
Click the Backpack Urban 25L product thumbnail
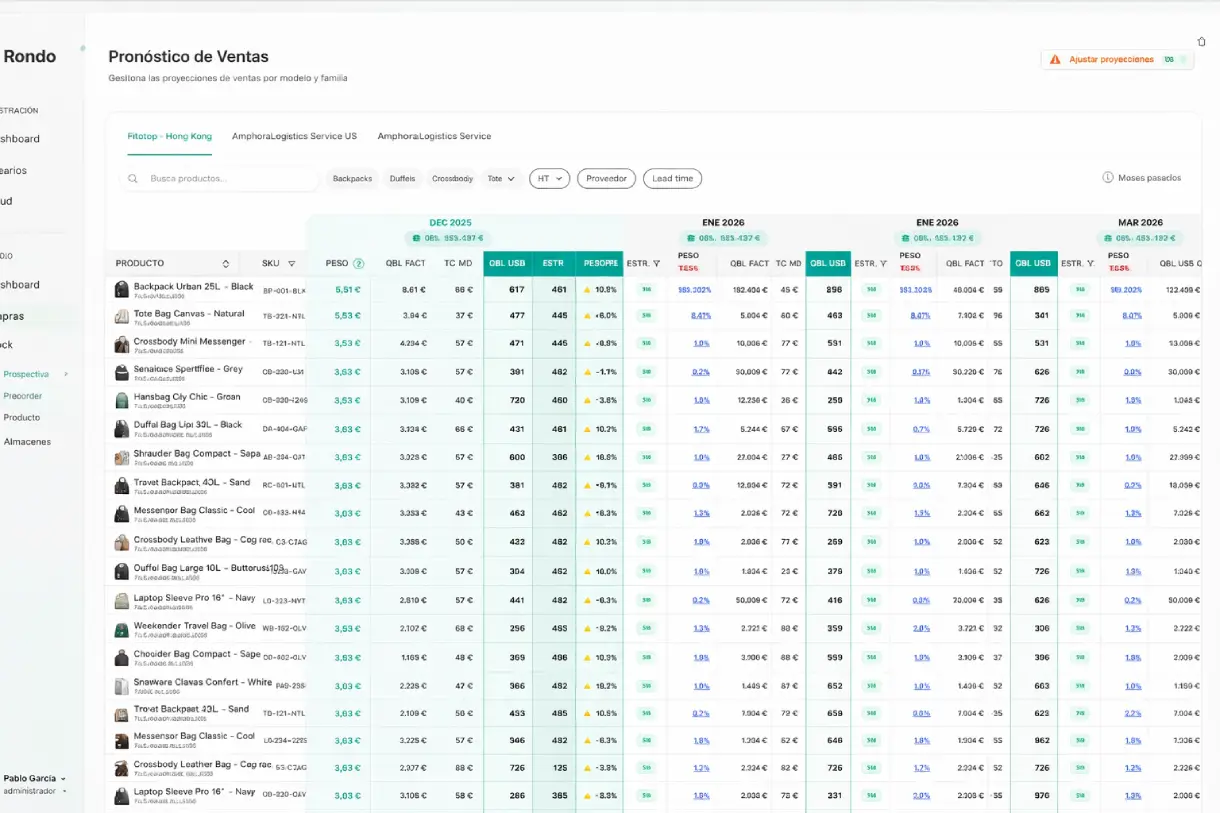[121, 289]
